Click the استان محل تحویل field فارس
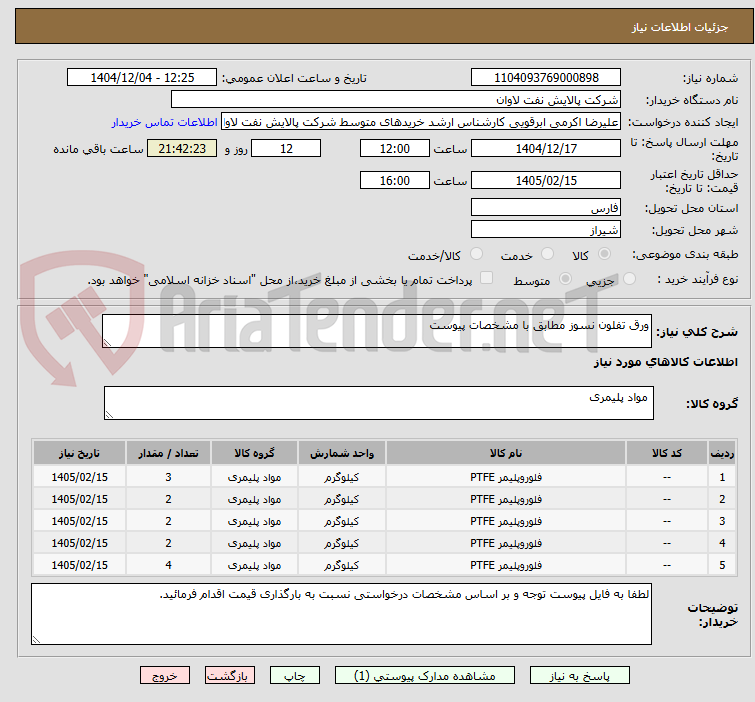 click(x=546, y=208)
